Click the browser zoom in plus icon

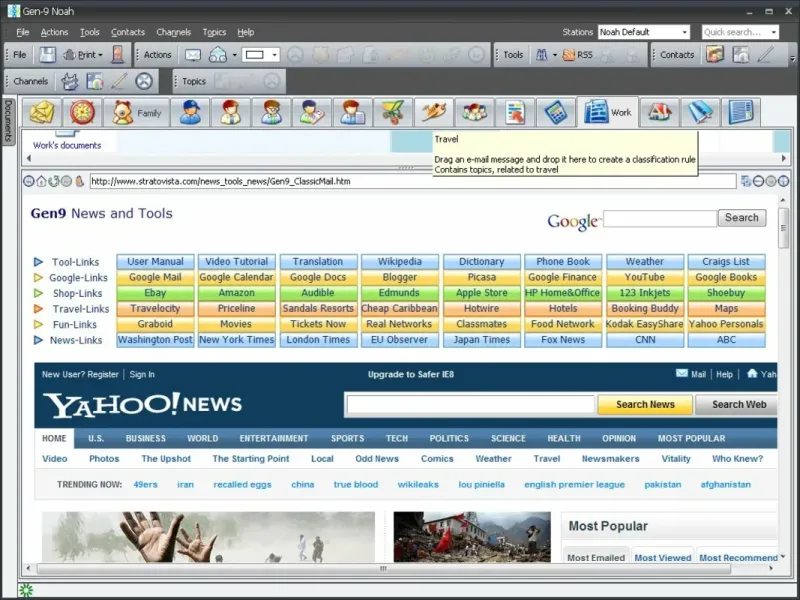[x=784, y=181]
